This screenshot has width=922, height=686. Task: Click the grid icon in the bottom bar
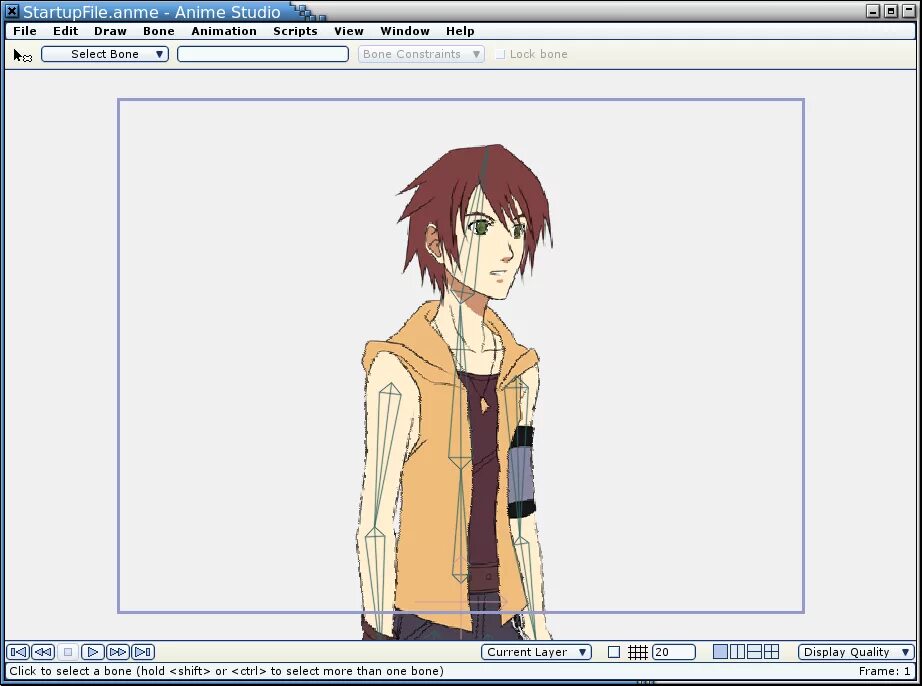637,652
